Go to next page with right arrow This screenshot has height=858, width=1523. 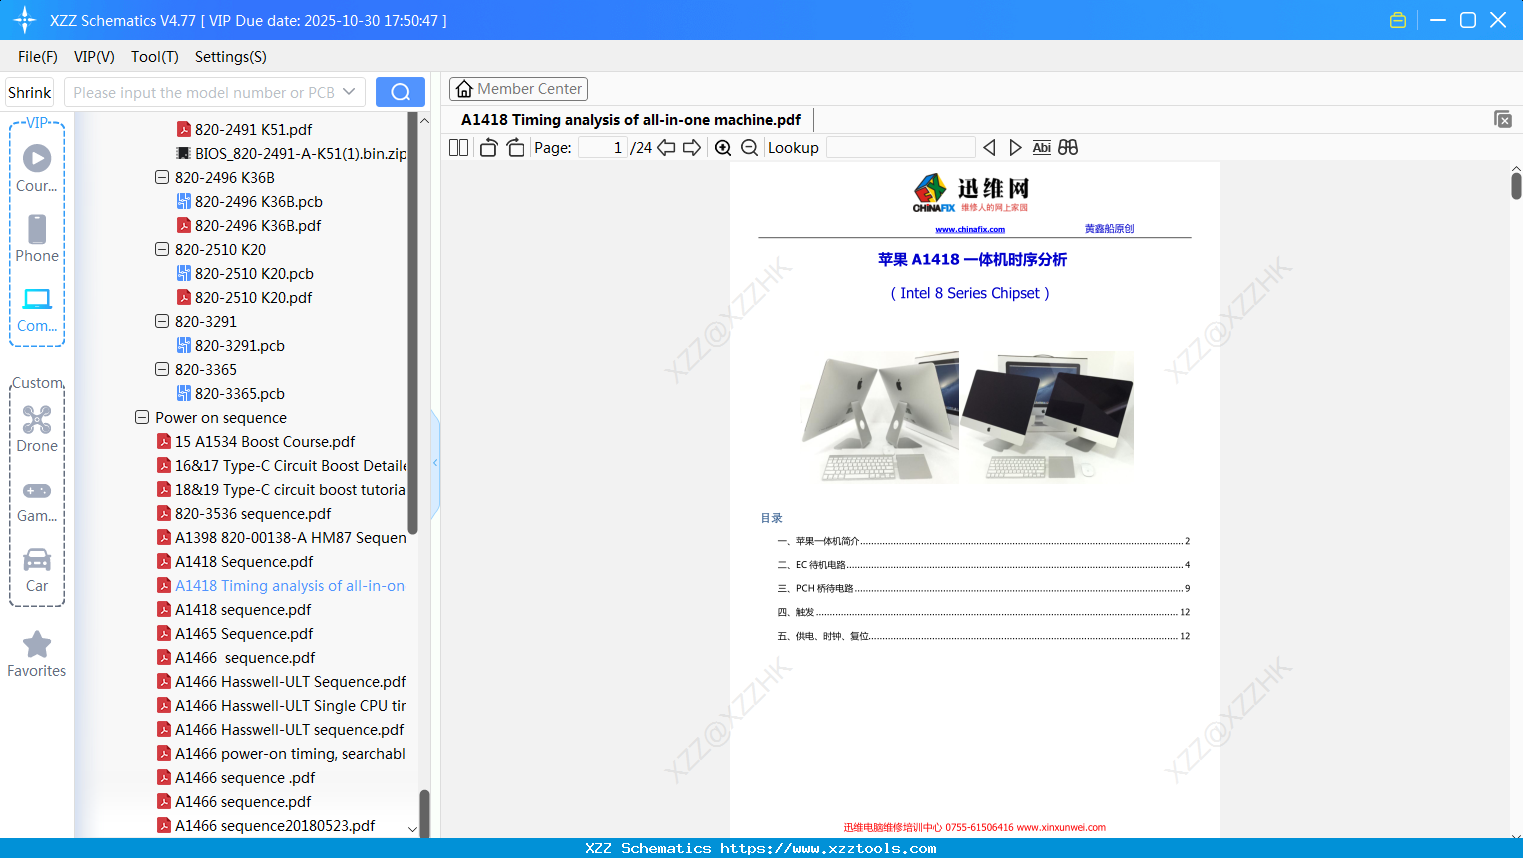coord(692,148)
